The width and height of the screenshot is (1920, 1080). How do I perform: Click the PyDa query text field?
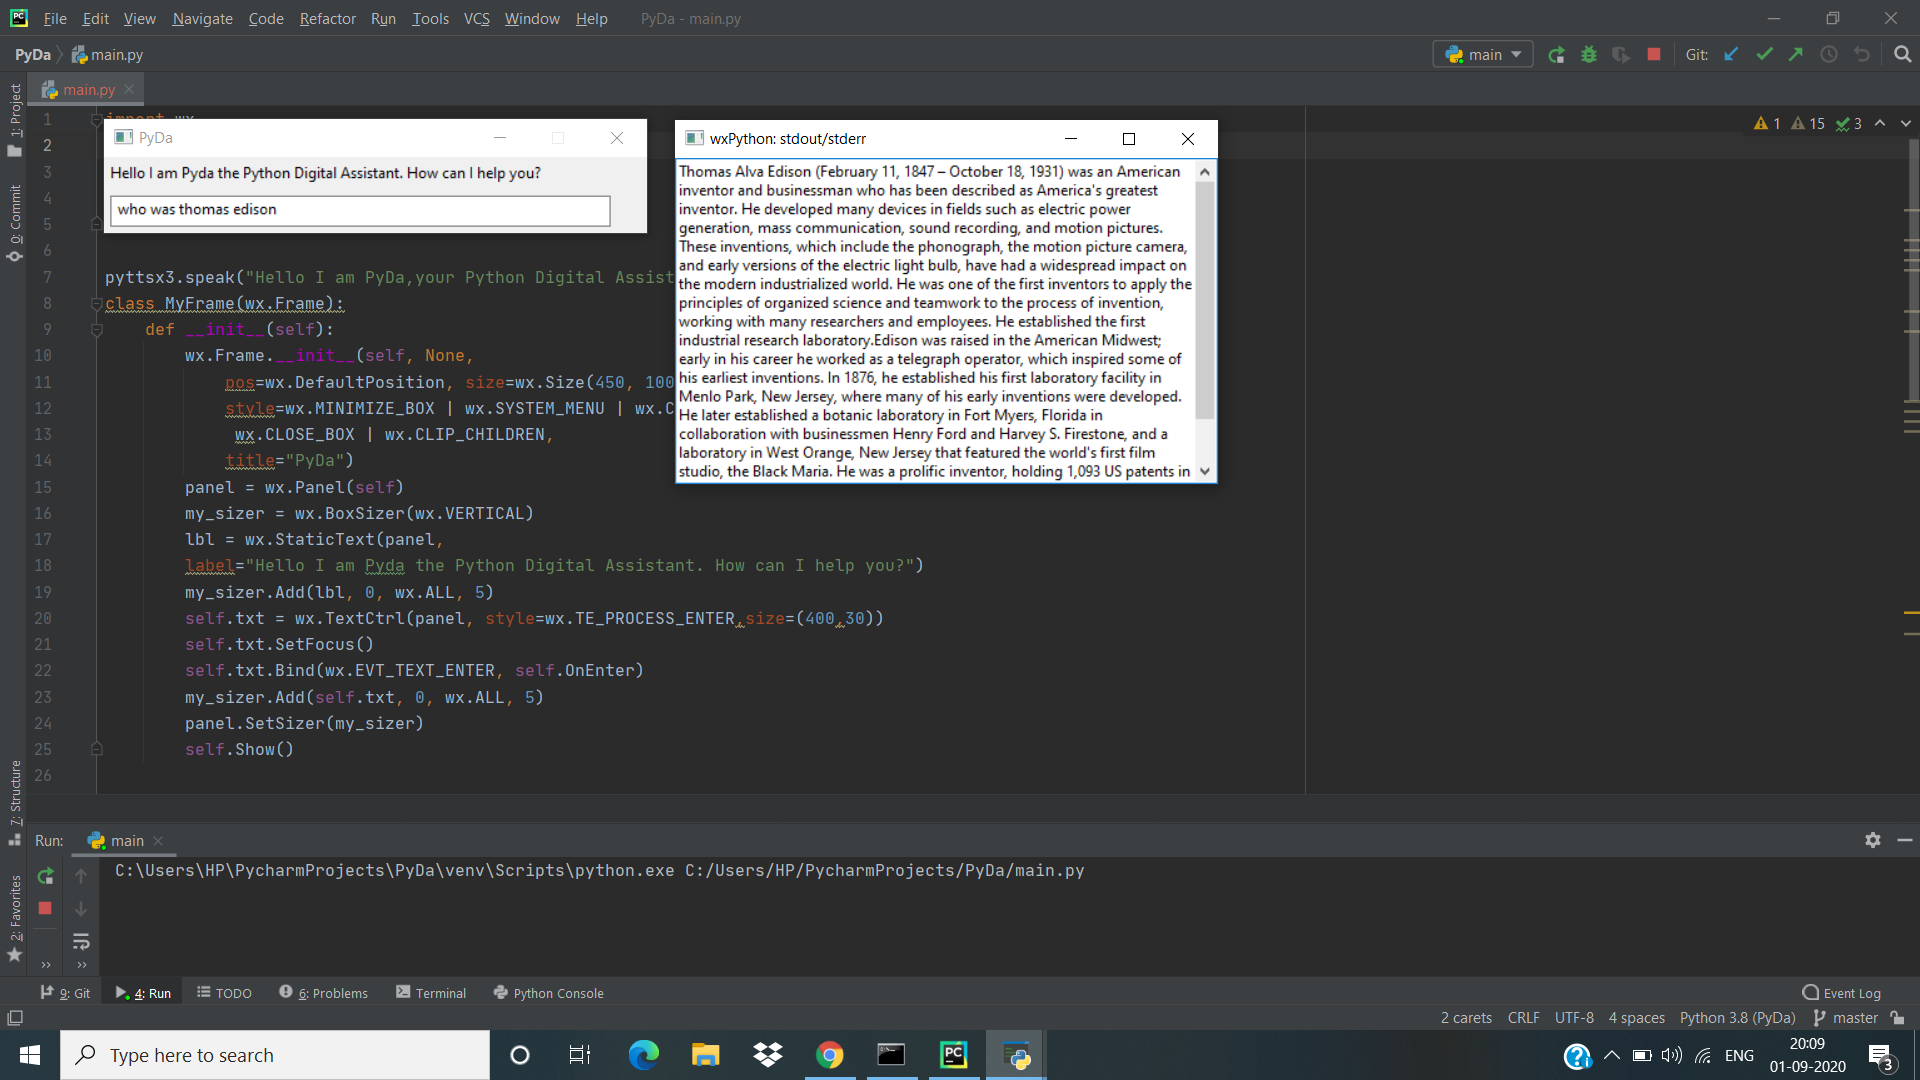[360, 210]
